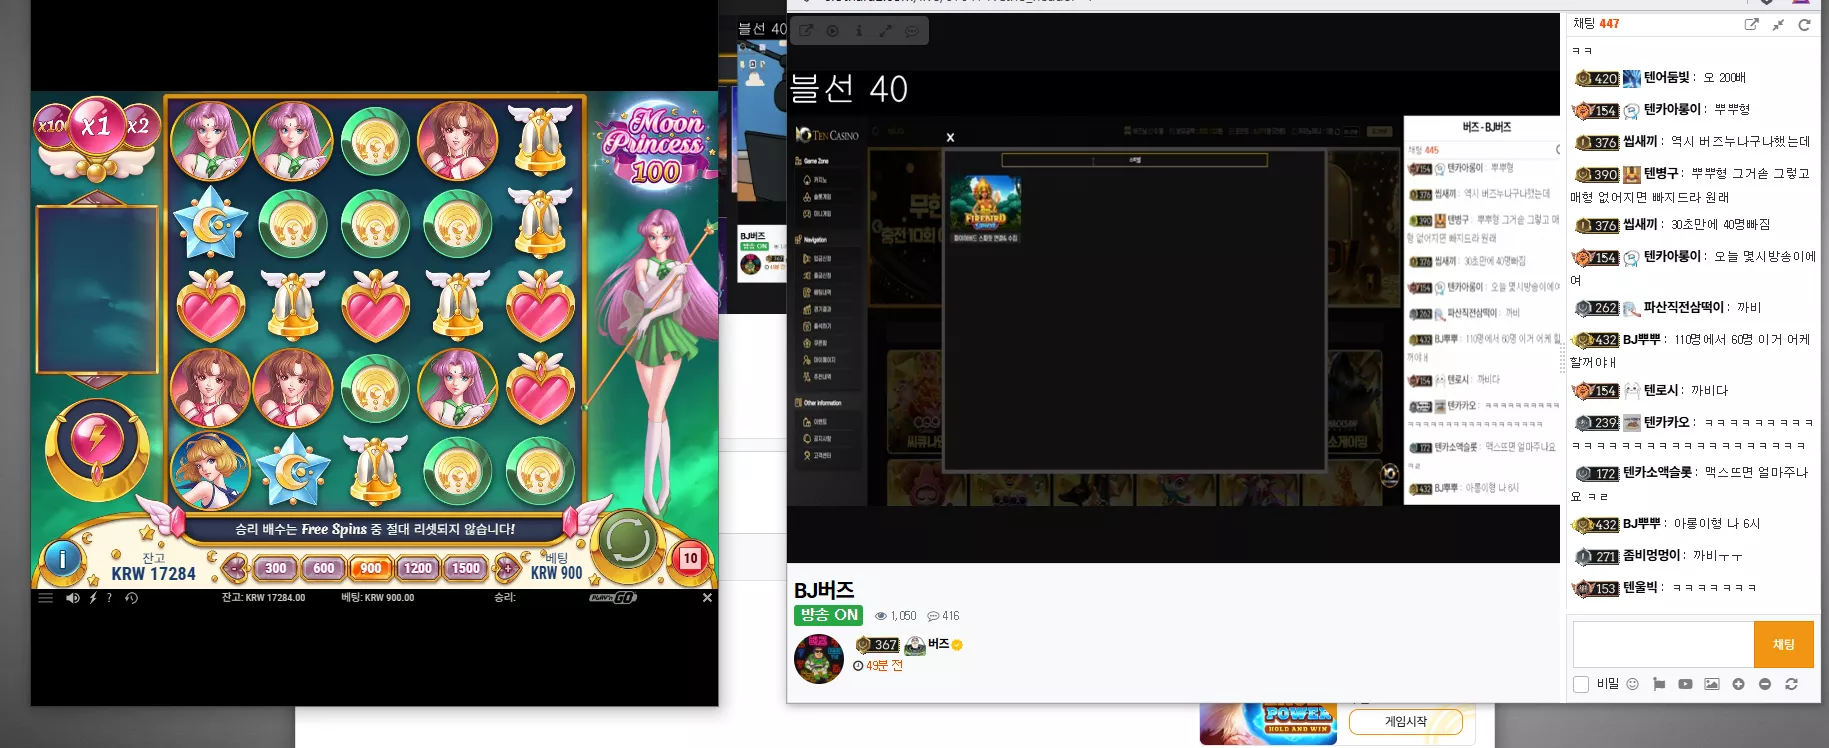Send message with the orange 채팅 button
This screenshot has width=1829, height=748.
coord(1783,645)
